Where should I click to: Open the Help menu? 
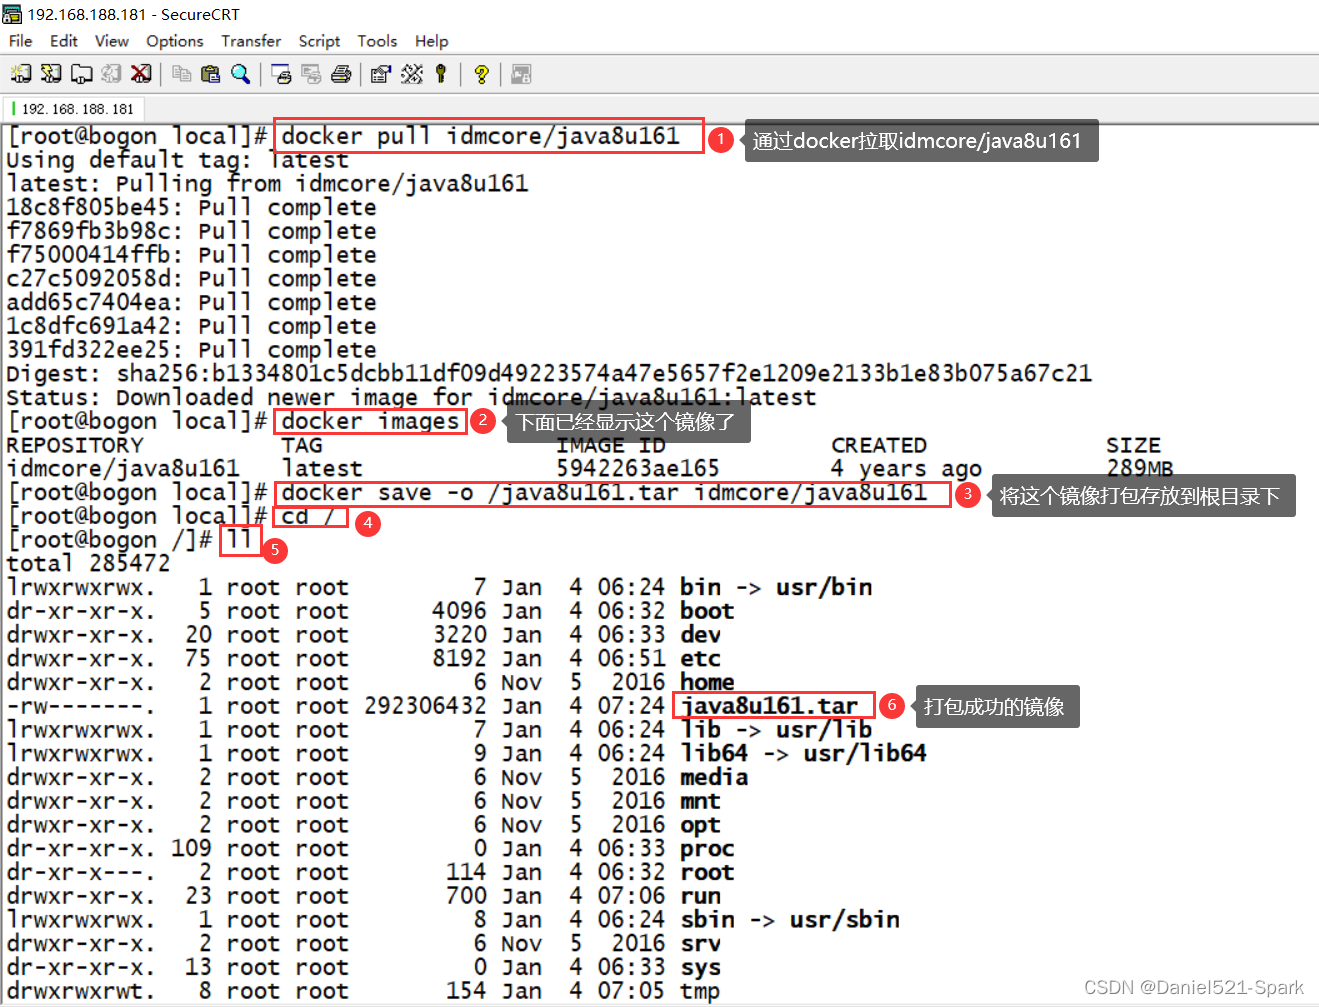coord(432,41)
